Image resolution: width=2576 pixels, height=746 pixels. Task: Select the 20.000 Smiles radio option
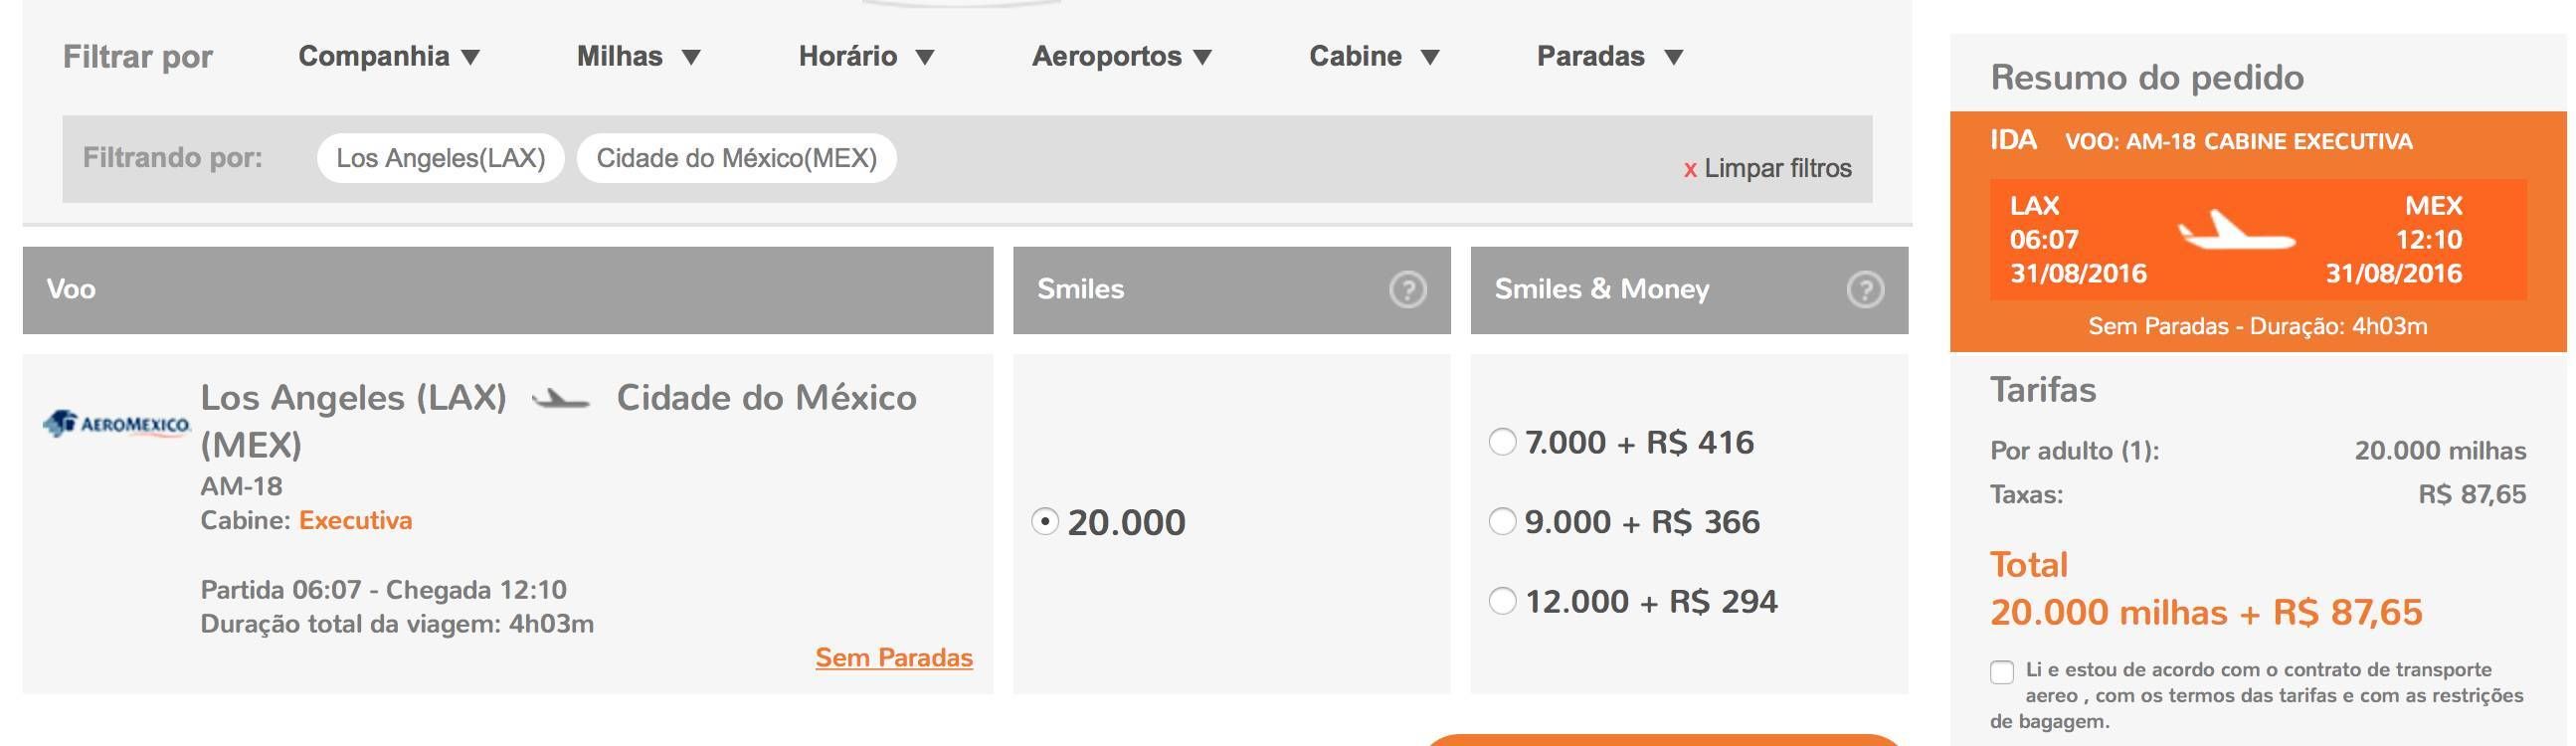pyautogui.click(x=1045, y=521)
